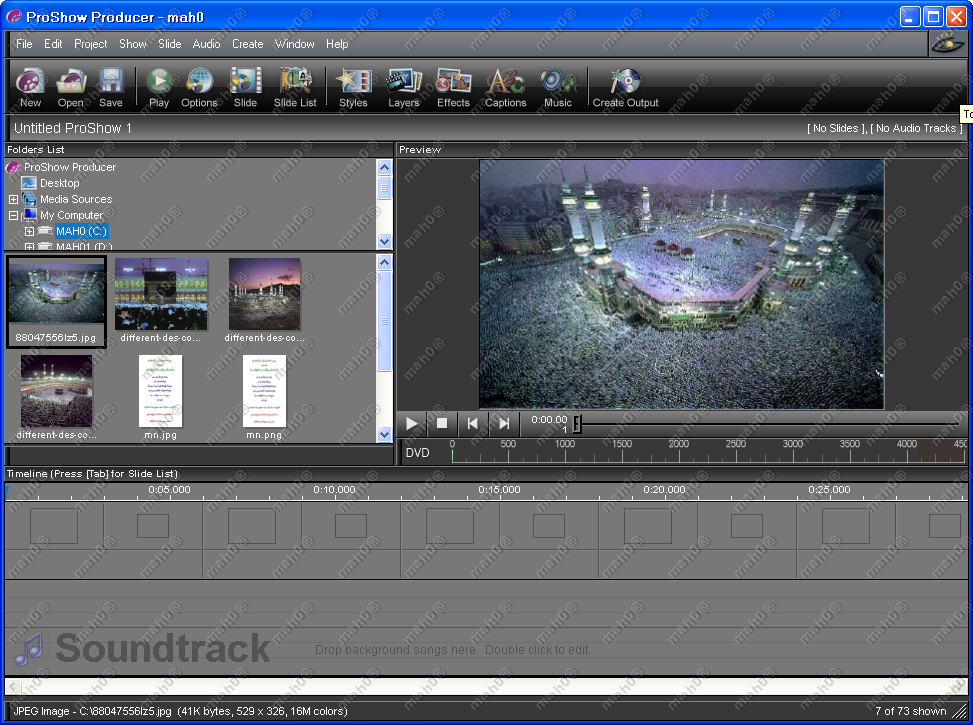Open the Effects toolbar icon

453,86
